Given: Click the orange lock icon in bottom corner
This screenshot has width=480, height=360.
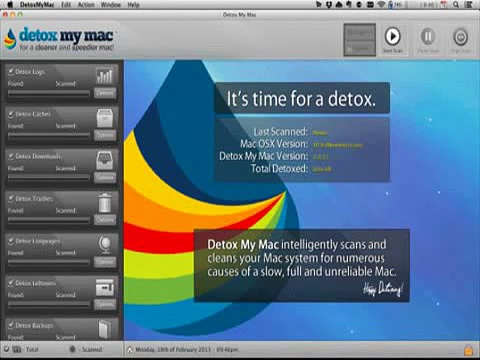Looking at the screenshot, I should pyautogui.click(x=468, y=350).
